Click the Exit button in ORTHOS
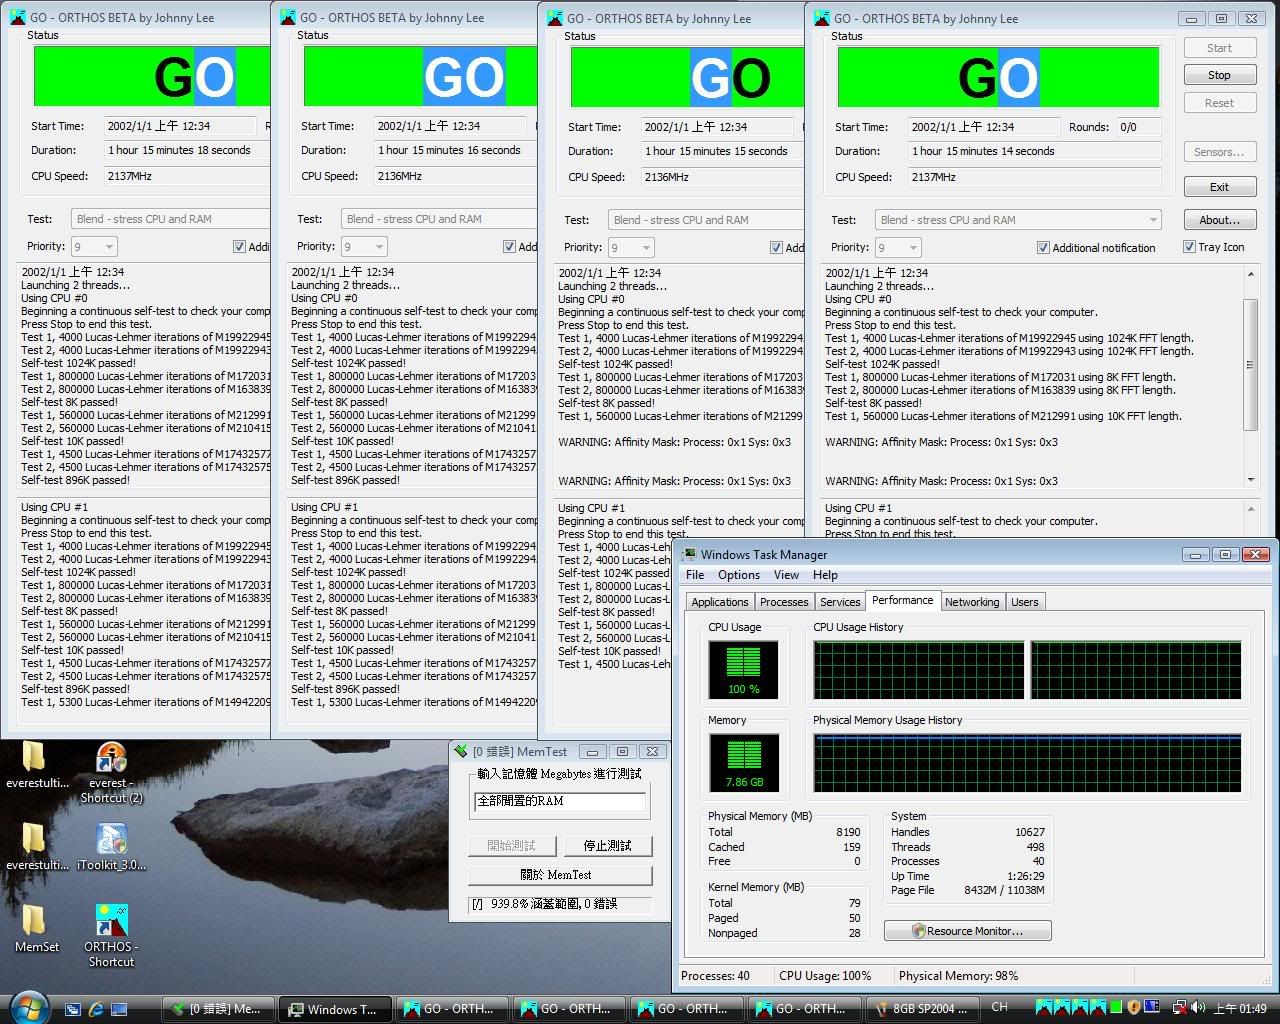 [1219, 187]
